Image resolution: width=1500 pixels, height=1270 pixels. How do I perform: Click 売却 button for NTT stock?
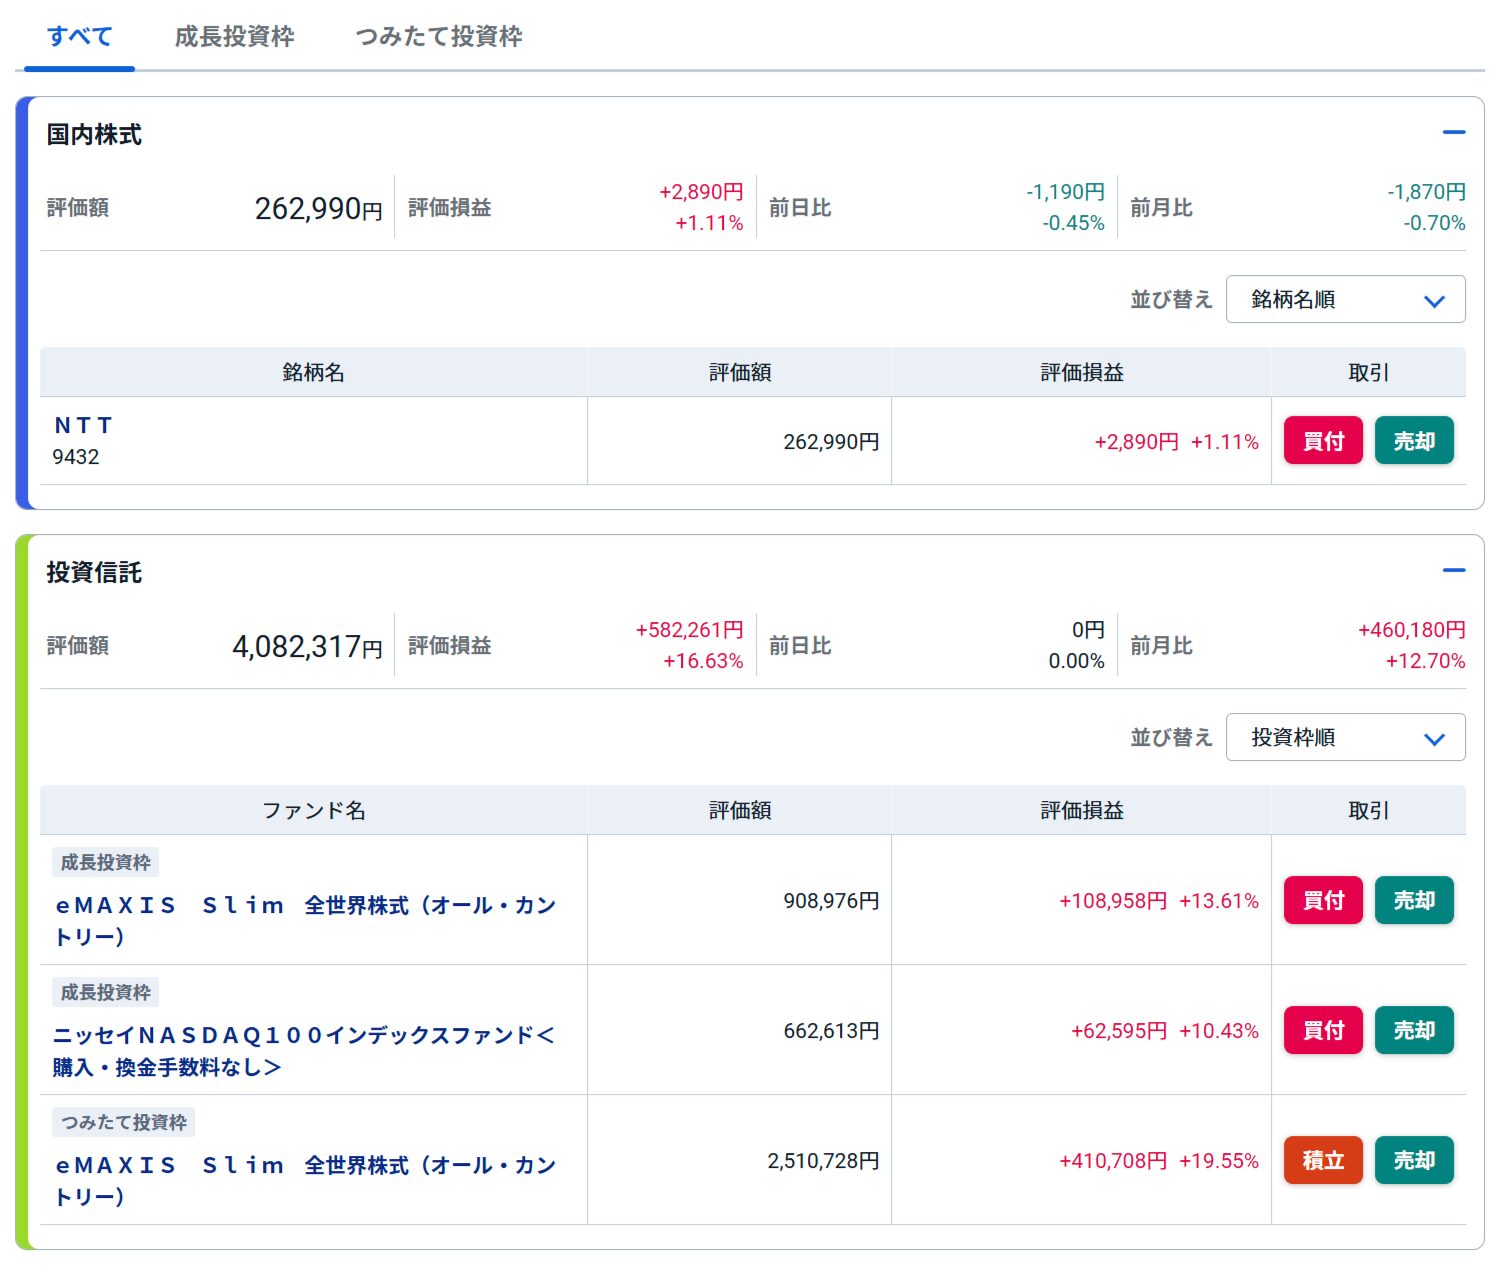1413,441
